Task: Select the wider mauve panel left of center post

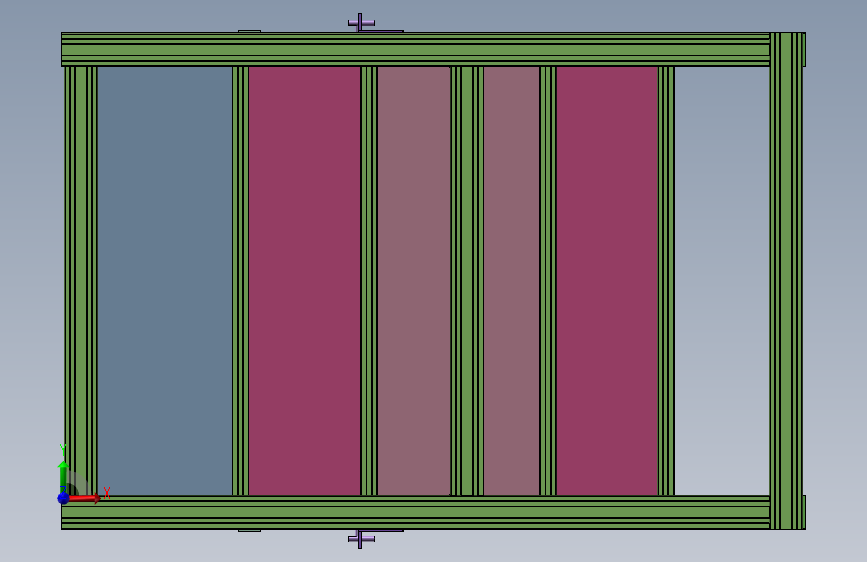Action: coord(414,281)
